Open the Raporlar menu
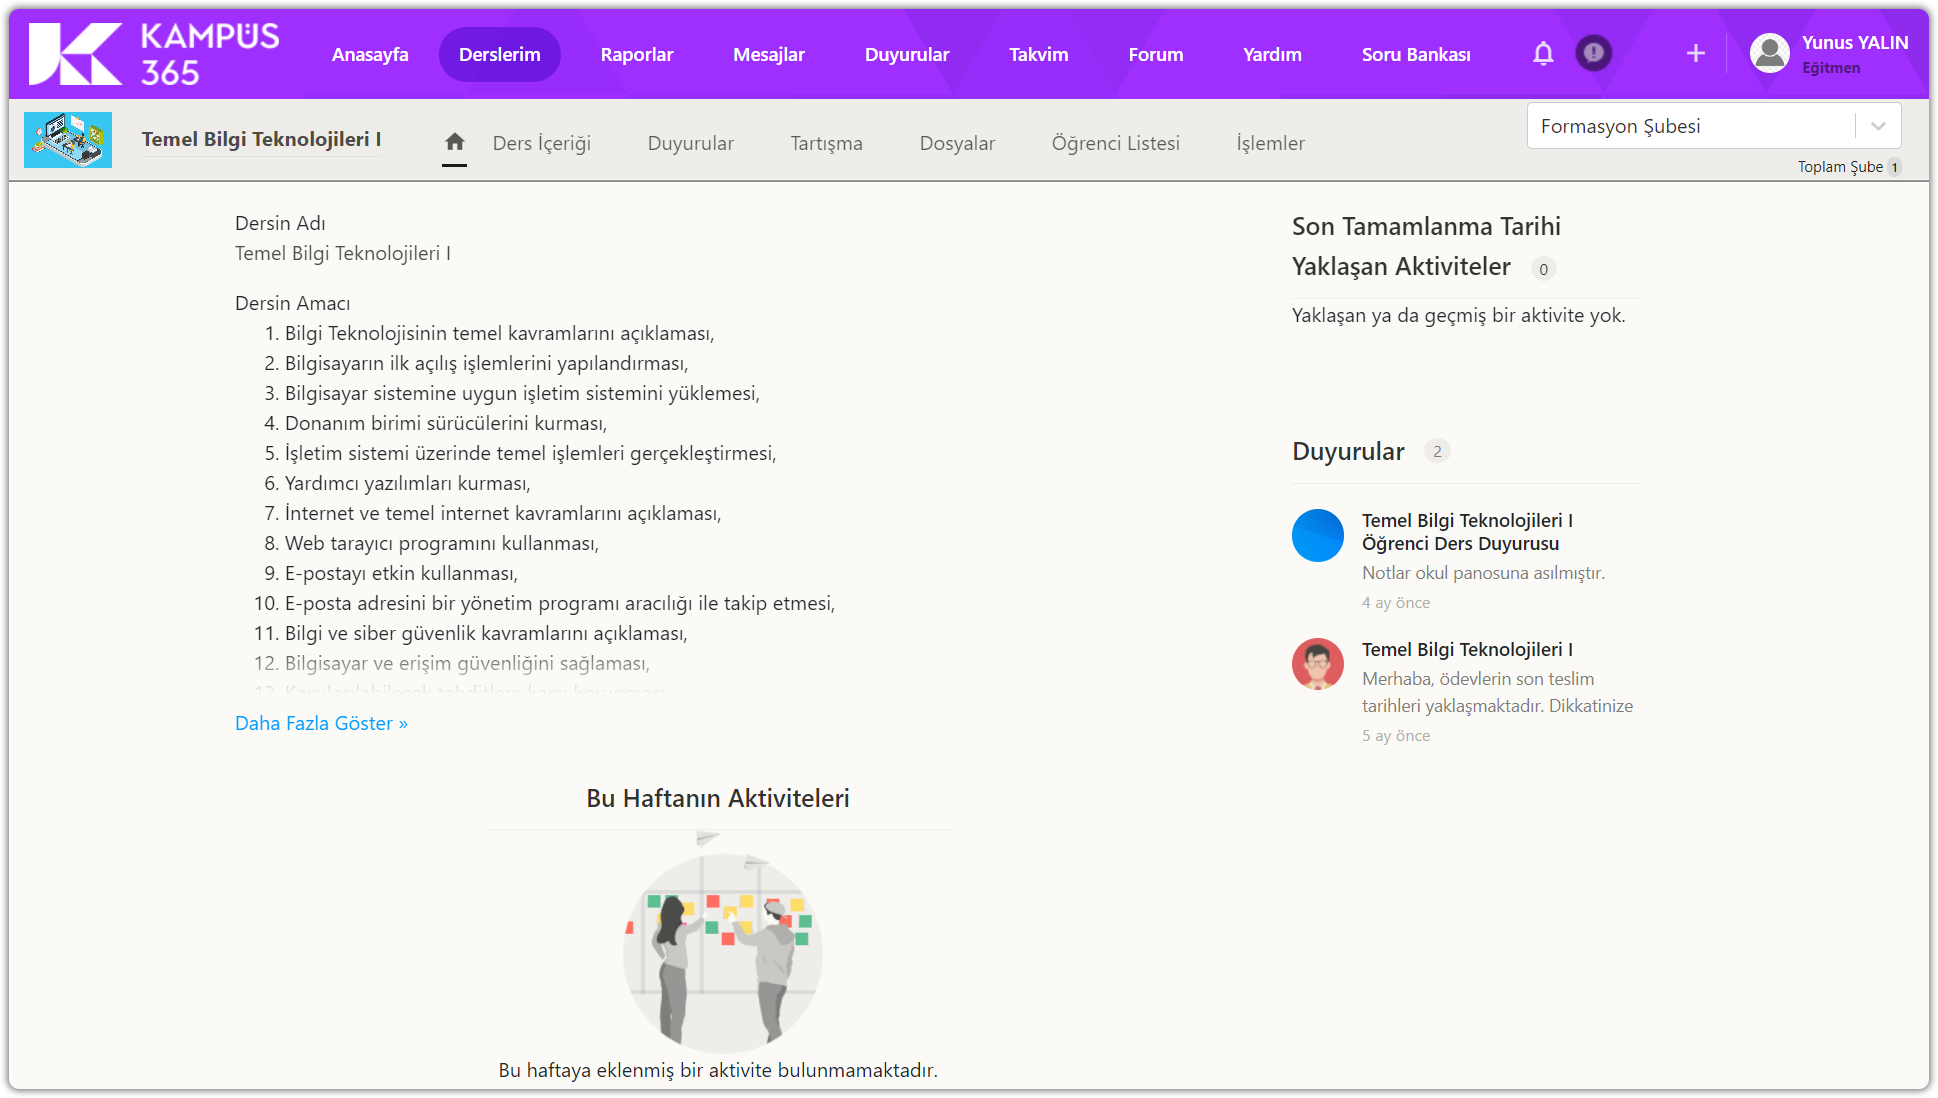 (x=636, y=55)
